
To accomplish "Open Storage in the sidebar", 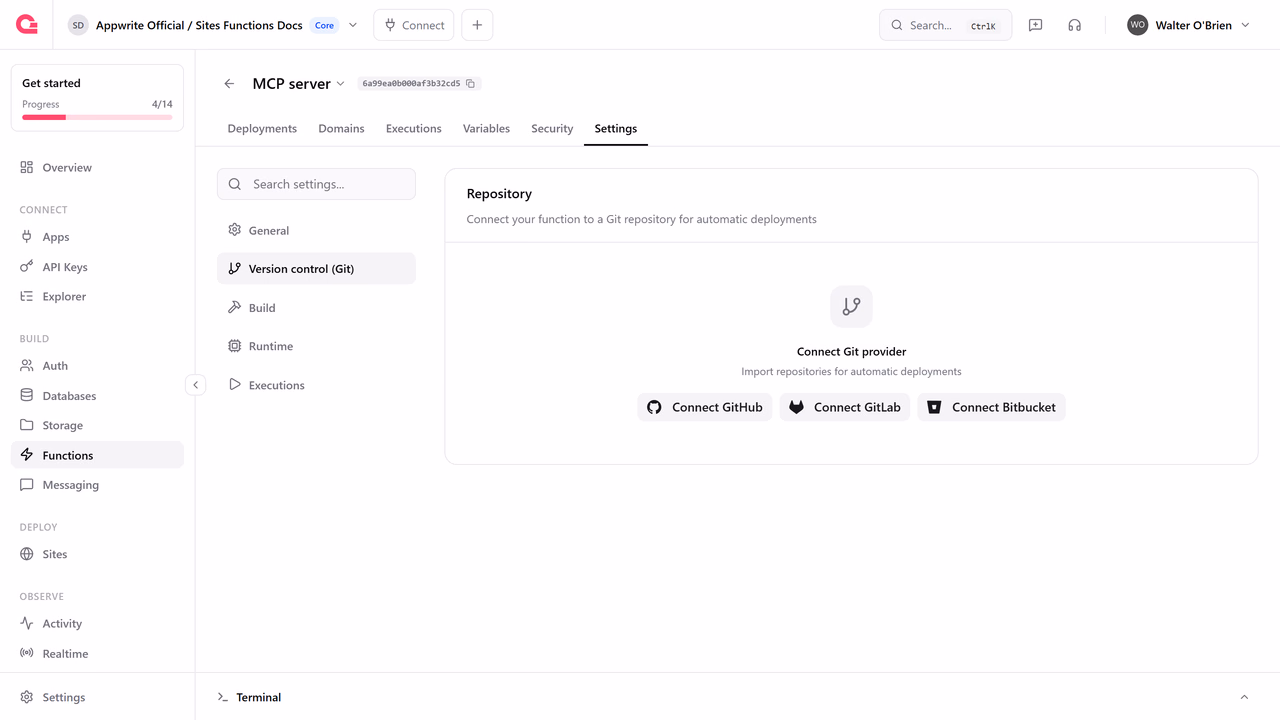I will (97, 425).
